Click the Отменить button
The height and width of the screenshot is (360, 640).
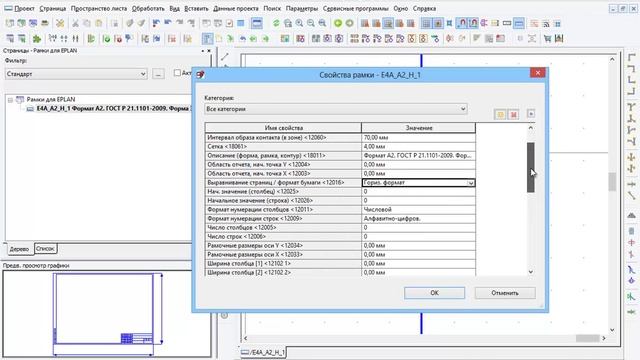tap(505, 293)
